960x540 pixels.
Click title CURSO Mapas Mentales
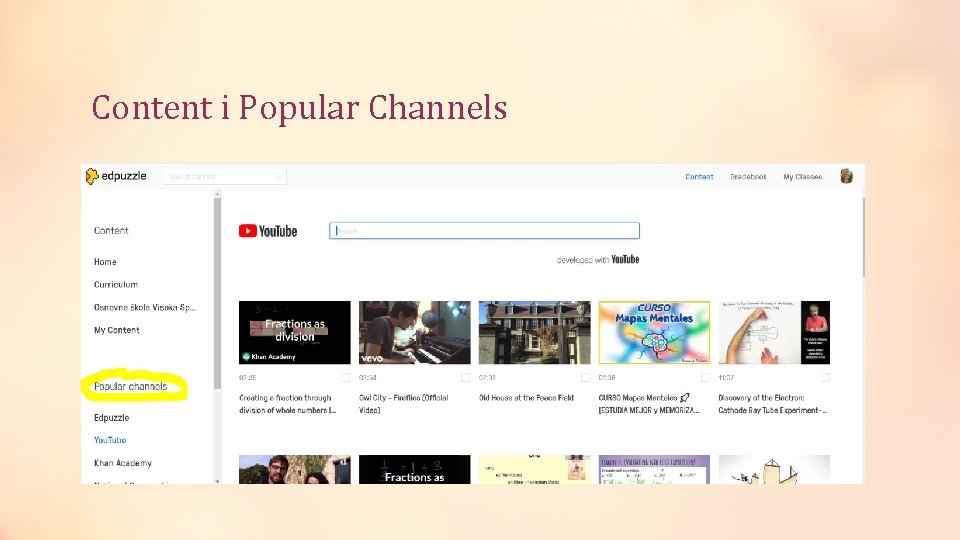[649, 404]
